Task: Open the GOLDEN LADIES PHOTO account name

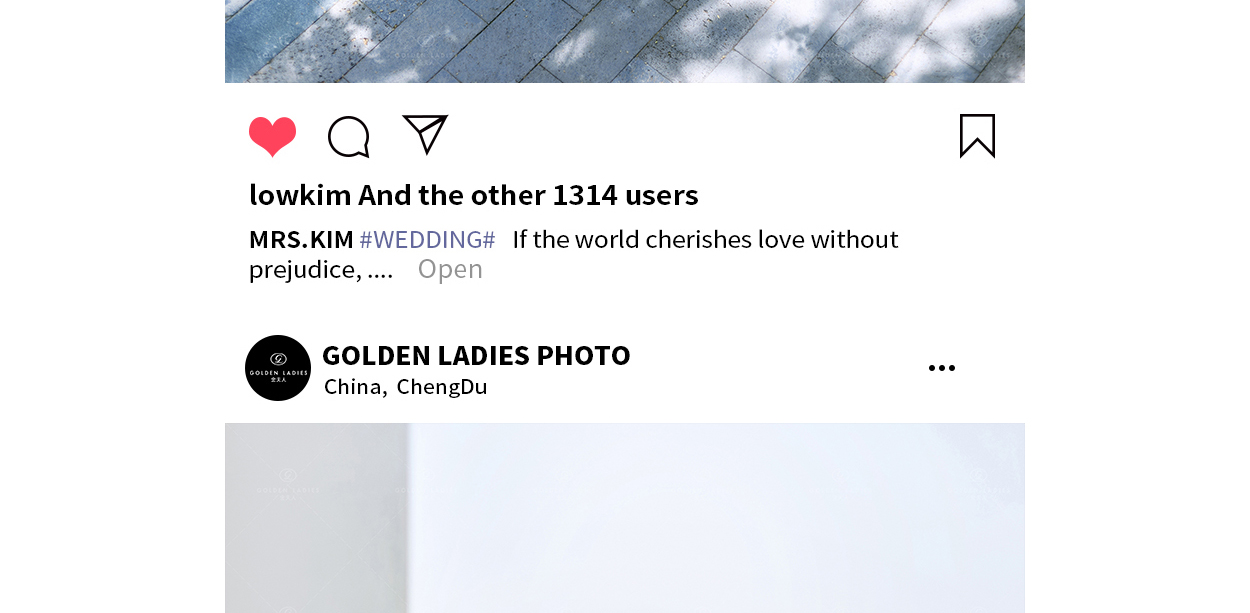Action: [x=476, y=355]
